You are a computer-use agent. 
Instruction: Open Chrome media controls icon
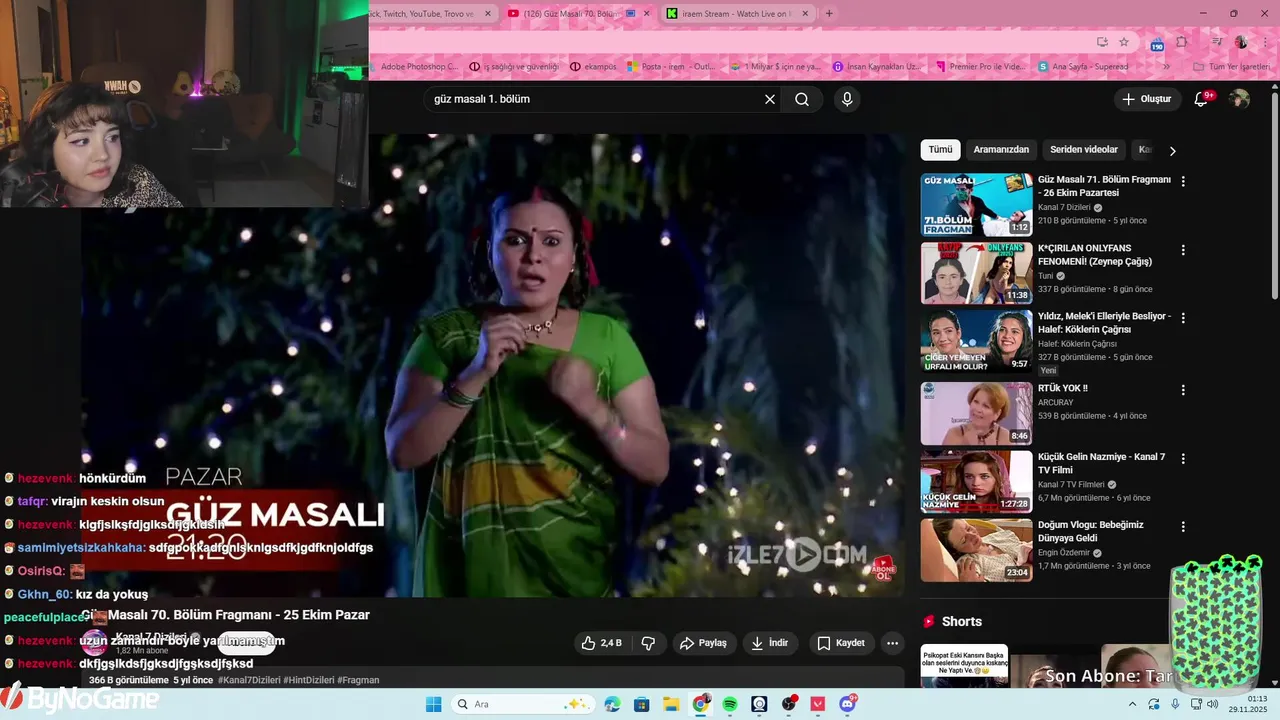pyautogui.click(x=1217, y=42)
